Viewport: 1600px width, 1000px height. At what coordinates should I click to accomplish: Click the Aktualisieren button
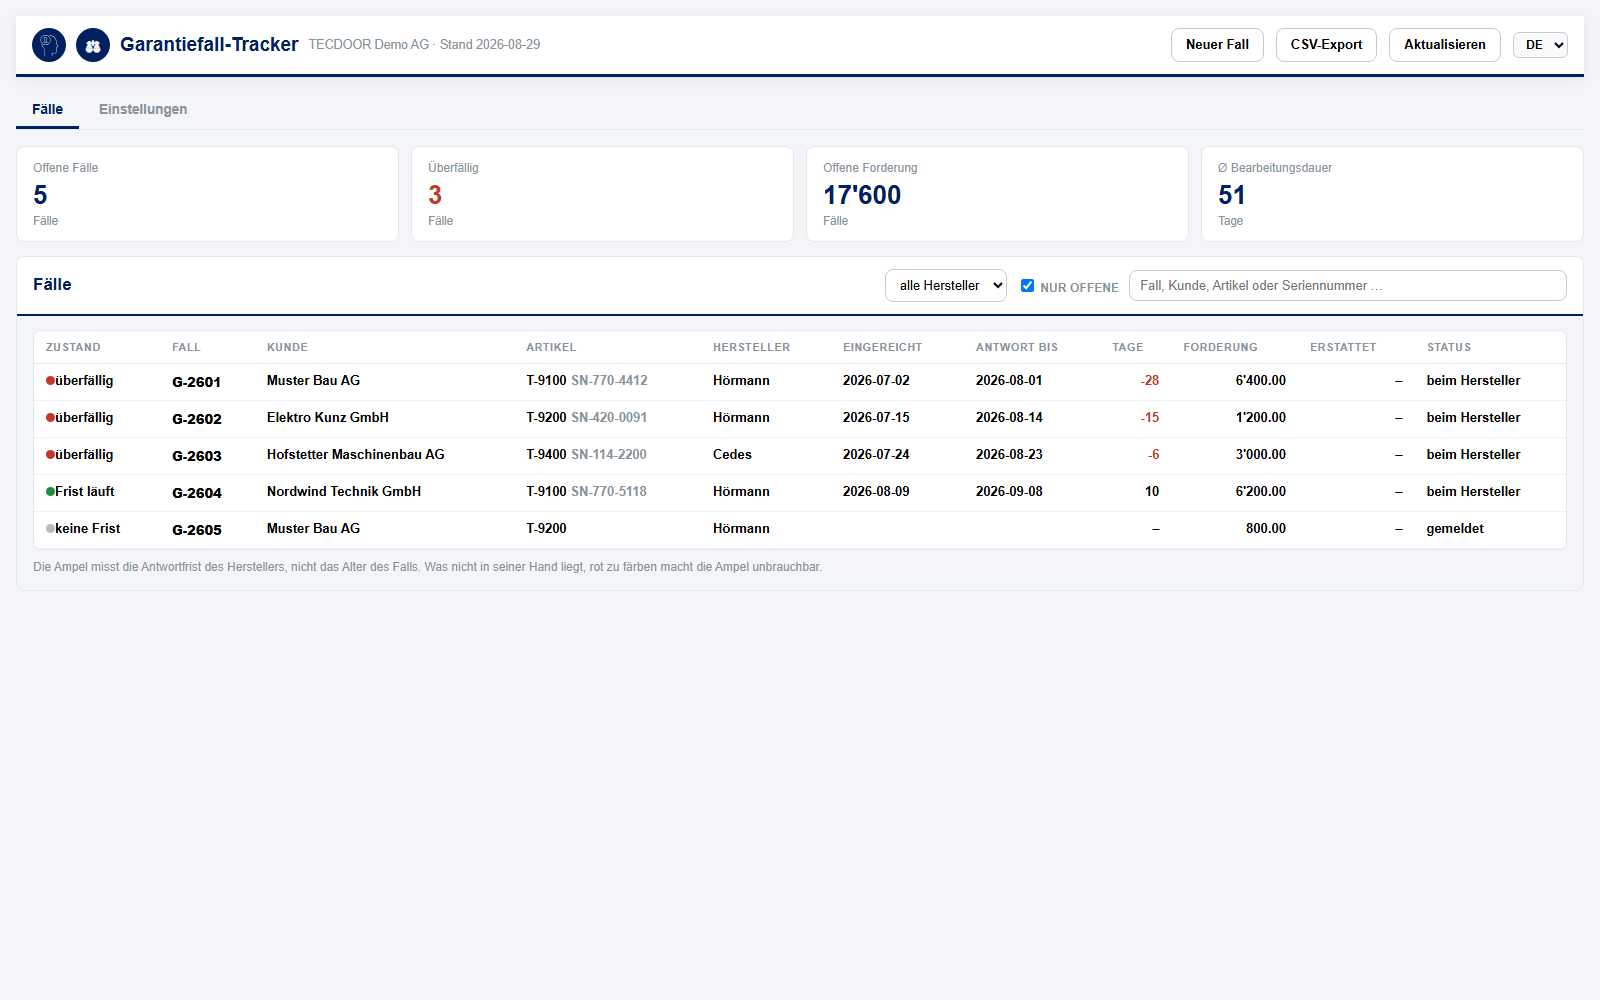coord(1444,45)
